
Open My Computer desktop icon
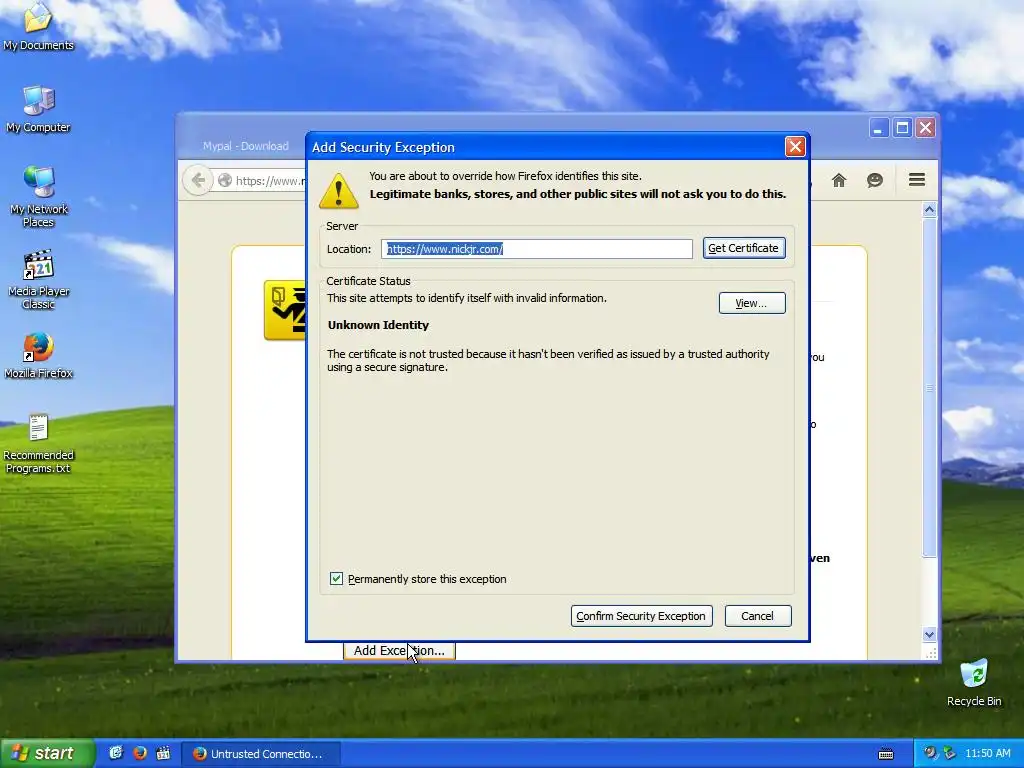[38, 109]
